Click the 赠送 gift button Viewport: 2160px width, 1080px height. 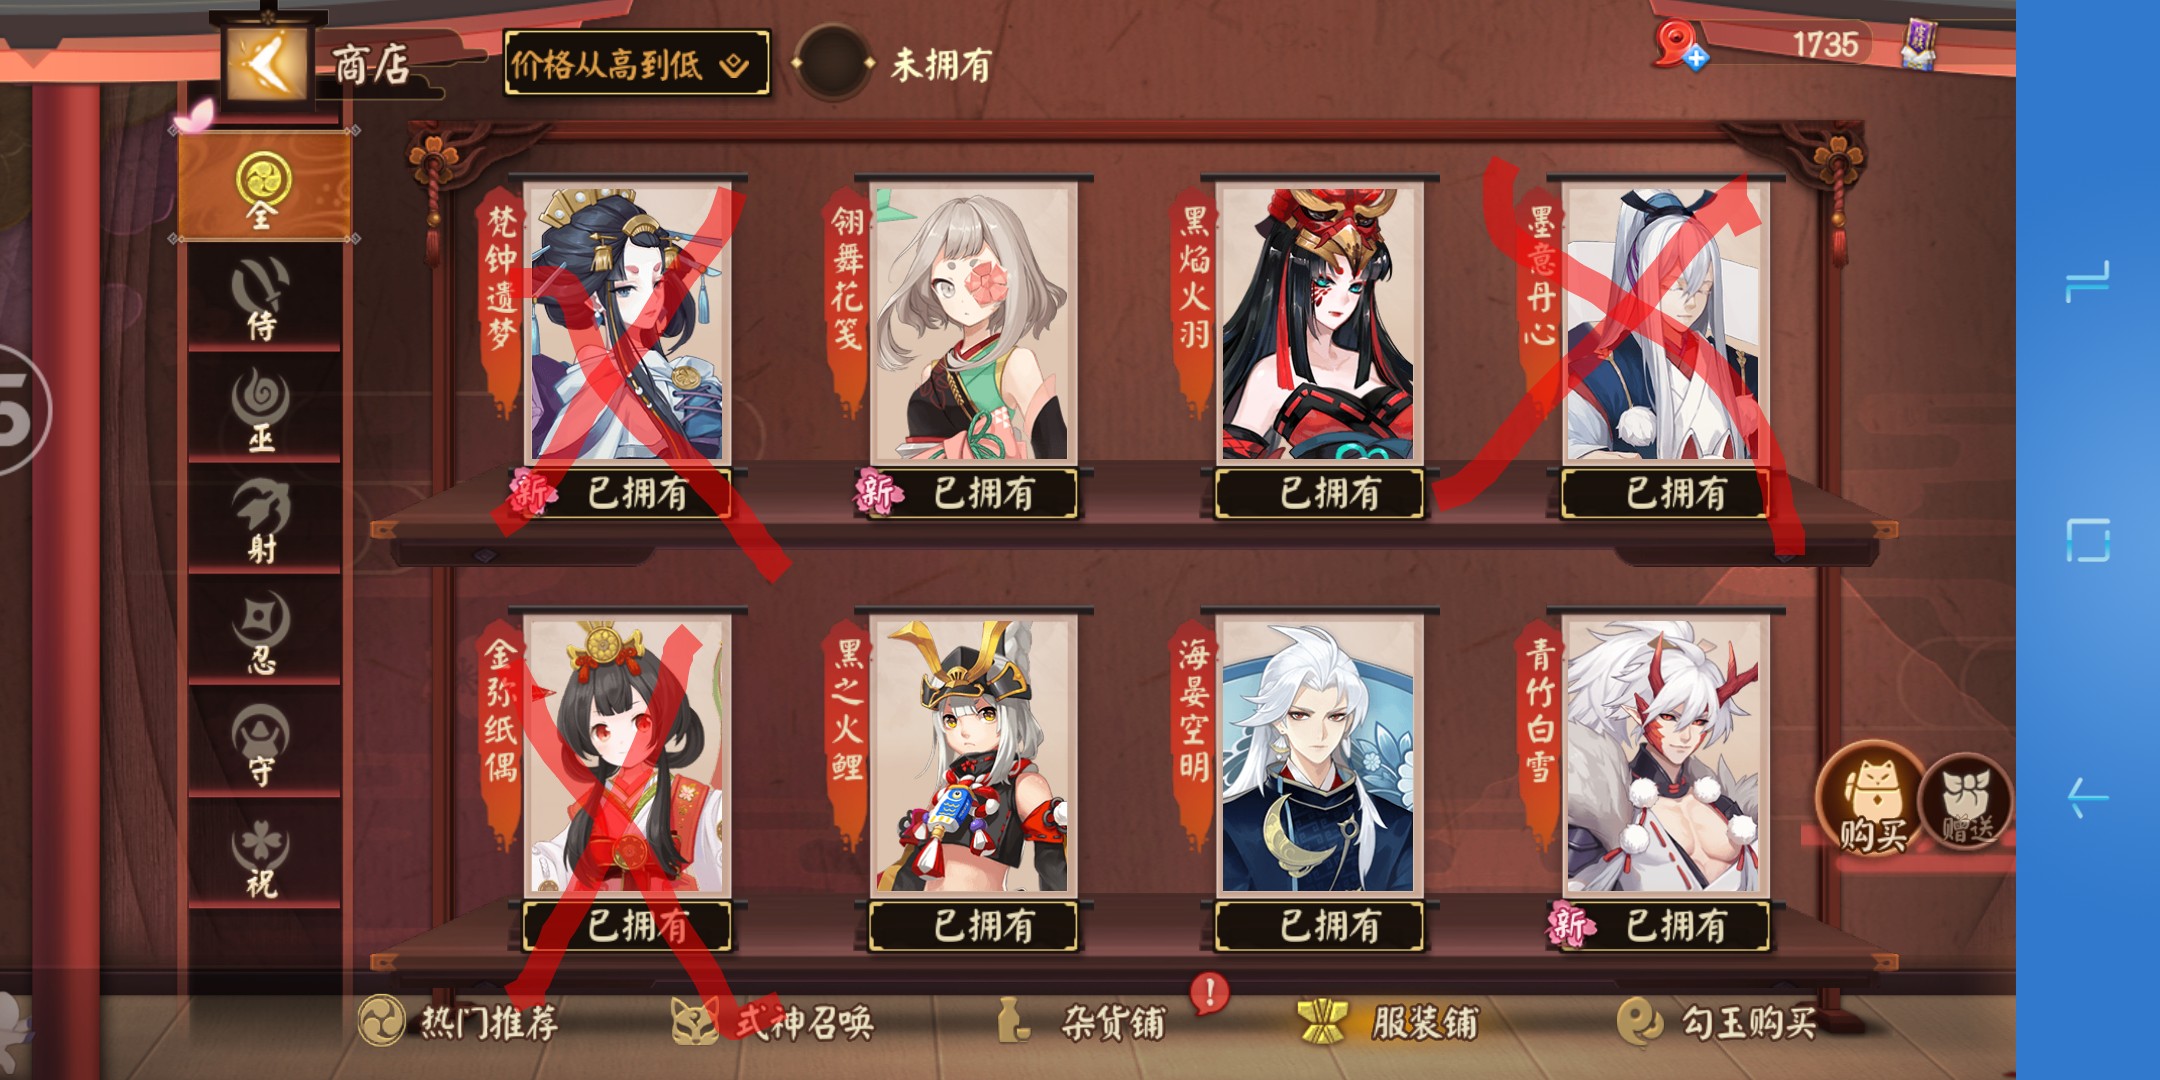point(1965,802)
